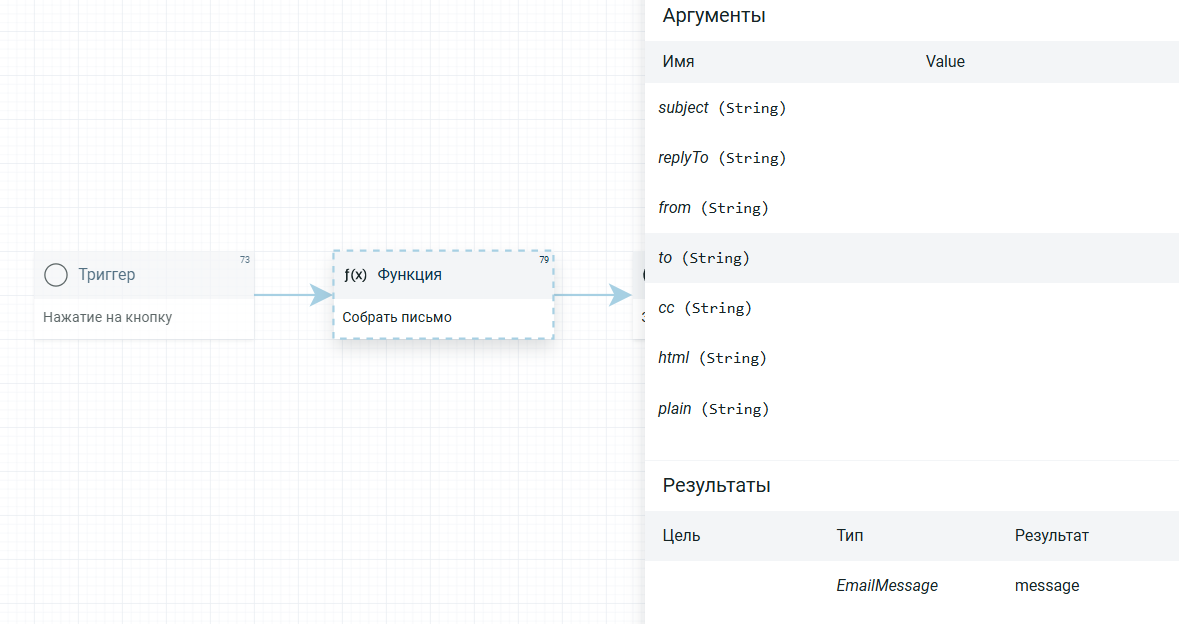
Task: Click the arrow leaving the Function node
Action: [593, 295]
